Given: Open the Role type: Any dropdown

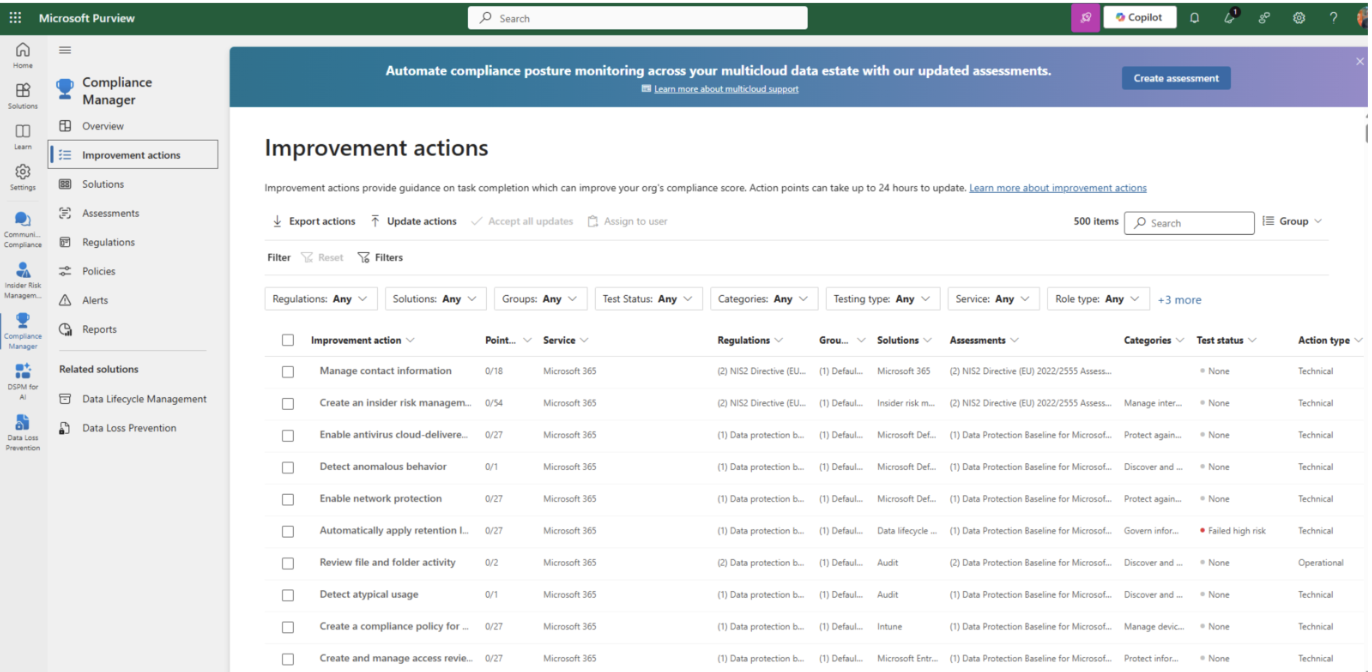Looking at the screenshot, I should [1098, 299].
